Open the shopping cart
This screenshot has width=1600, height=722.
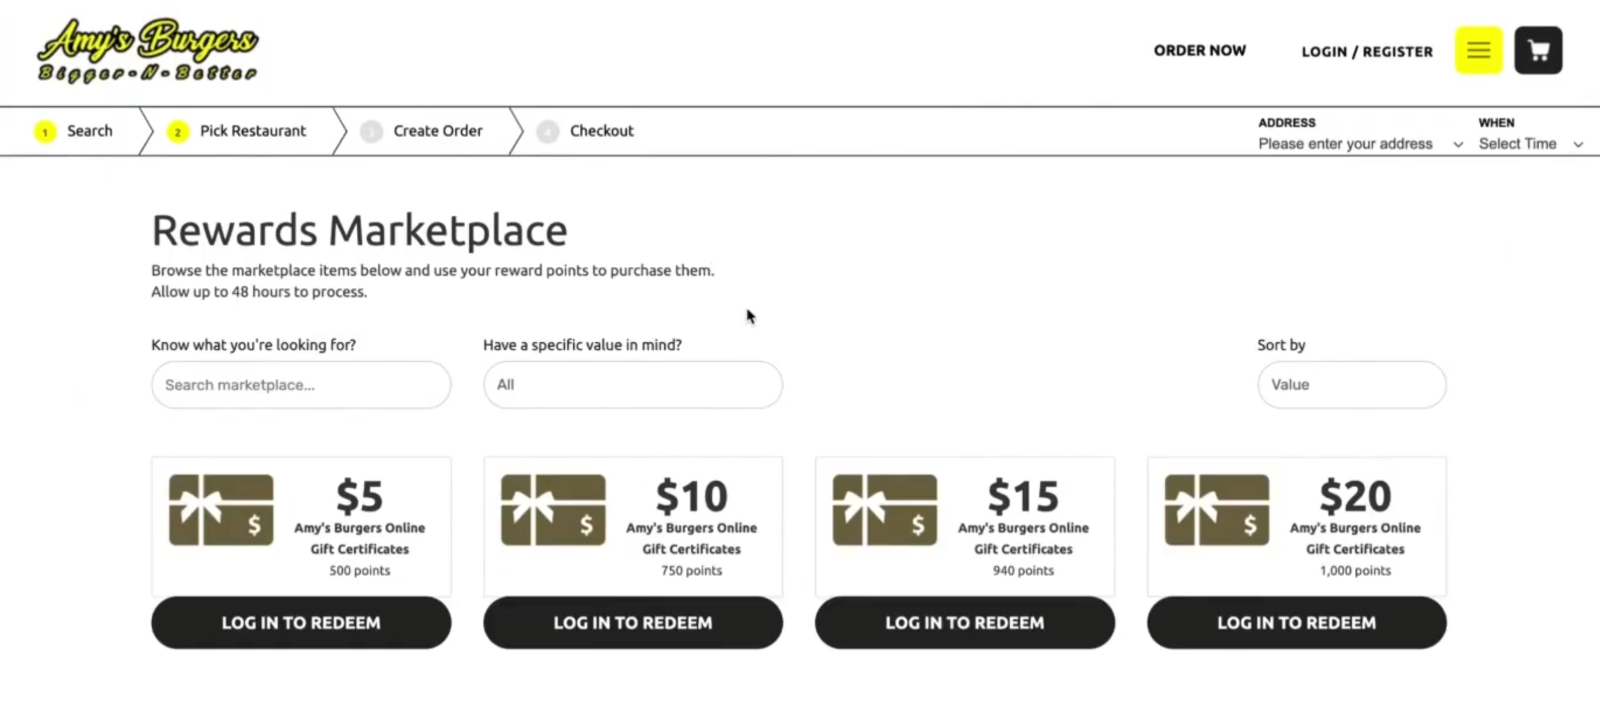point(1538,50)
